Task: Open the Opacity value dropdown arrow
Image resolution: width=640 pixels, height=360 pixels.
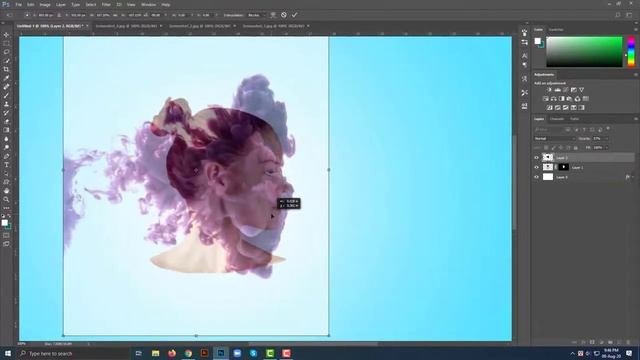Action: tap(606, 139)
